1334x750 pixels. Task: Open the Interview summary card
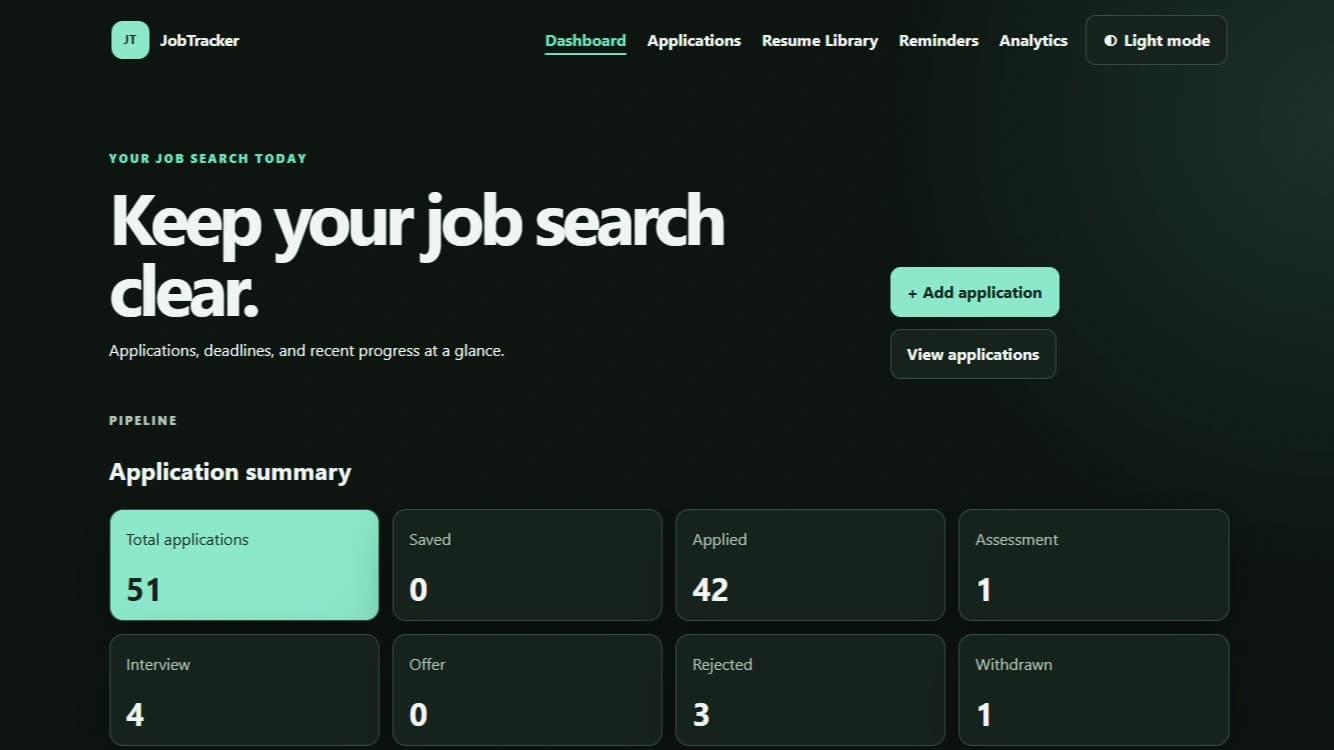(x=244, y=690)
